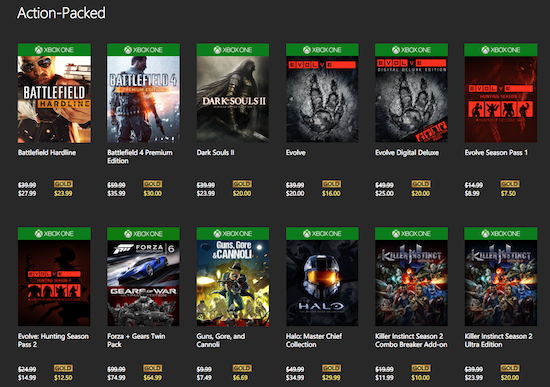Open the Battlefield Hardline cover art

tap(54, 99)
